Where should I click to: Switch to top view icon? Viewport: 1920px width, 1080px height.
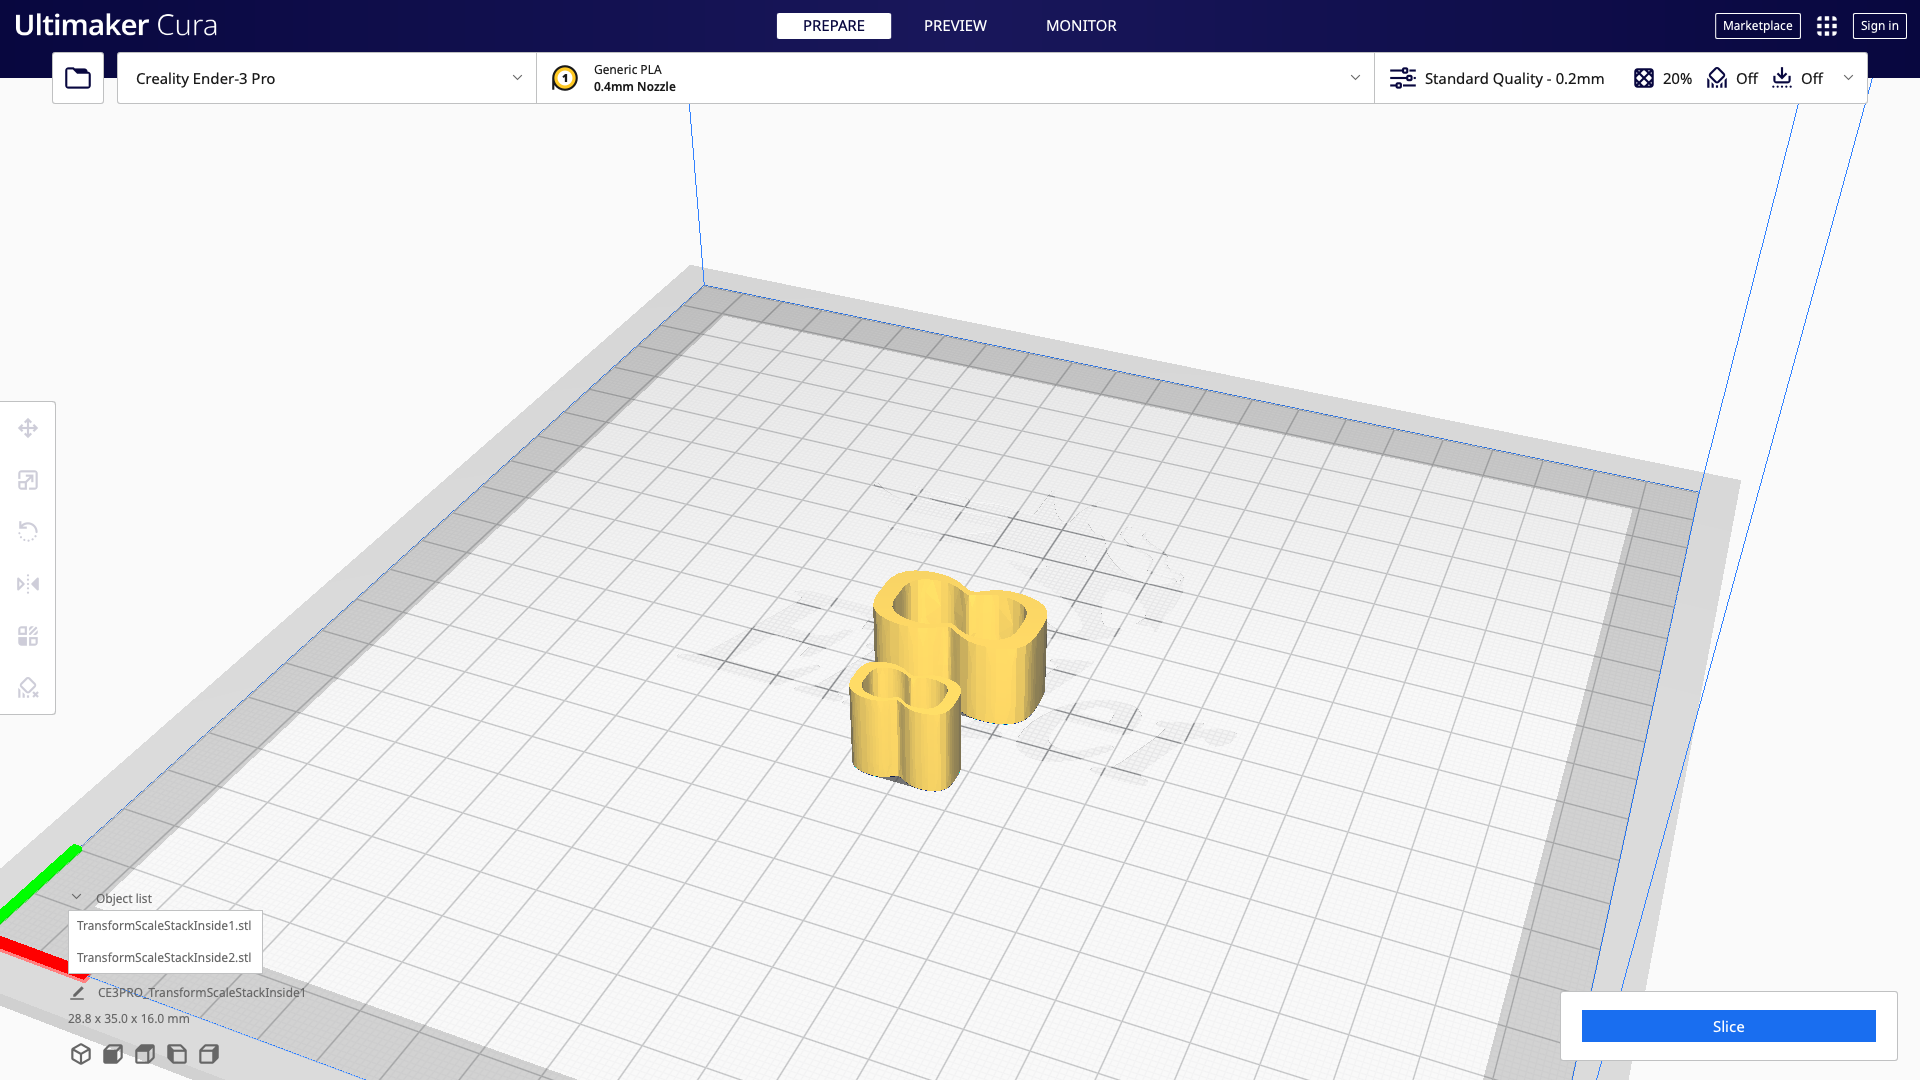(x=145, y=1054)
